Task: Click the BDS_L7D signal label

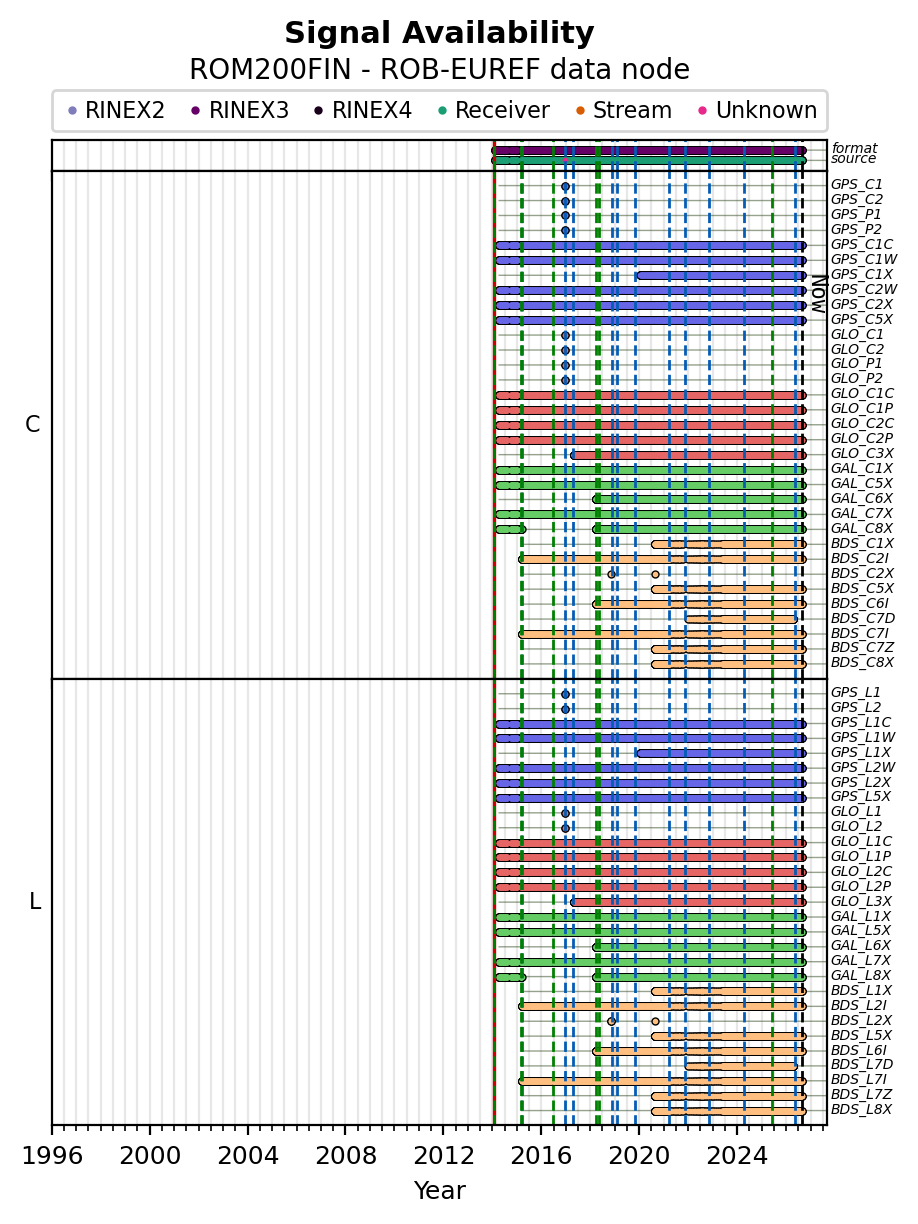Action: (x=861, y=1065)
